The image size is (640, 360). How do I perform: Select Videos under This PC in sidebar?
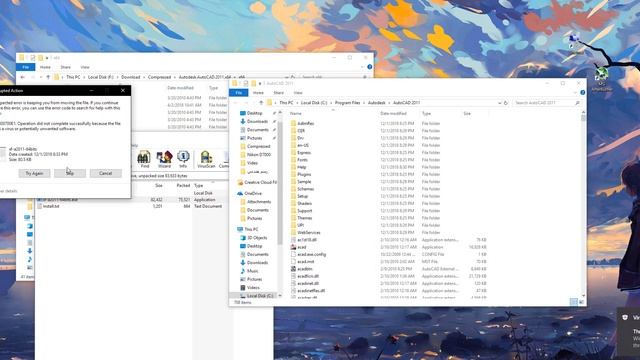pos(253,288)
